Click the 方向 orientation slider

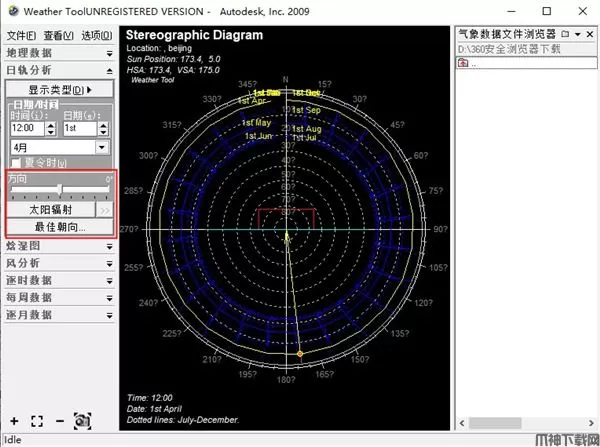tap(60, 190)
